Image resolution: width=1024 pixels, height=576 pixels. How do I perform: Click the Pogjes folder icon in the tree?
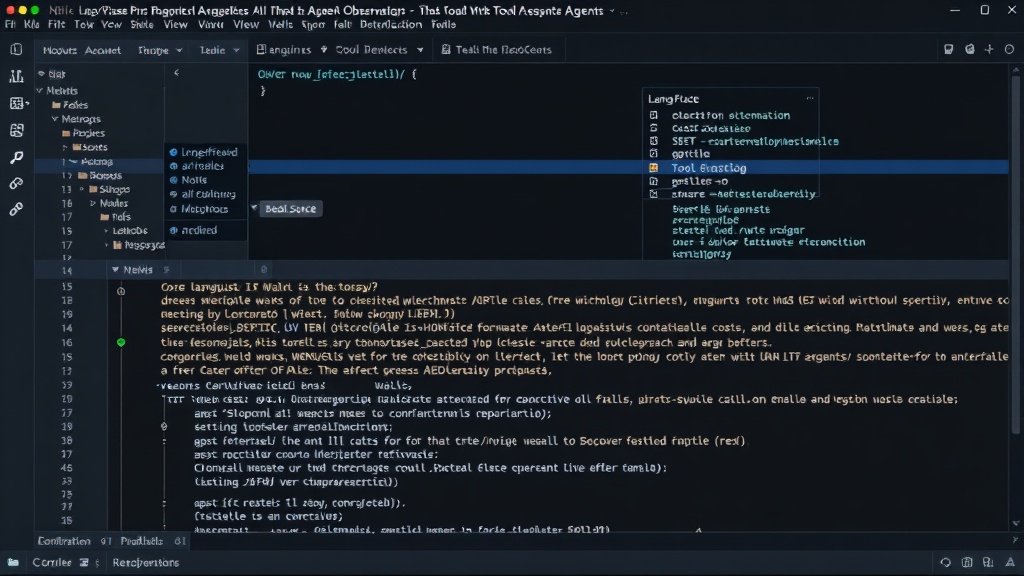[66, 133]
